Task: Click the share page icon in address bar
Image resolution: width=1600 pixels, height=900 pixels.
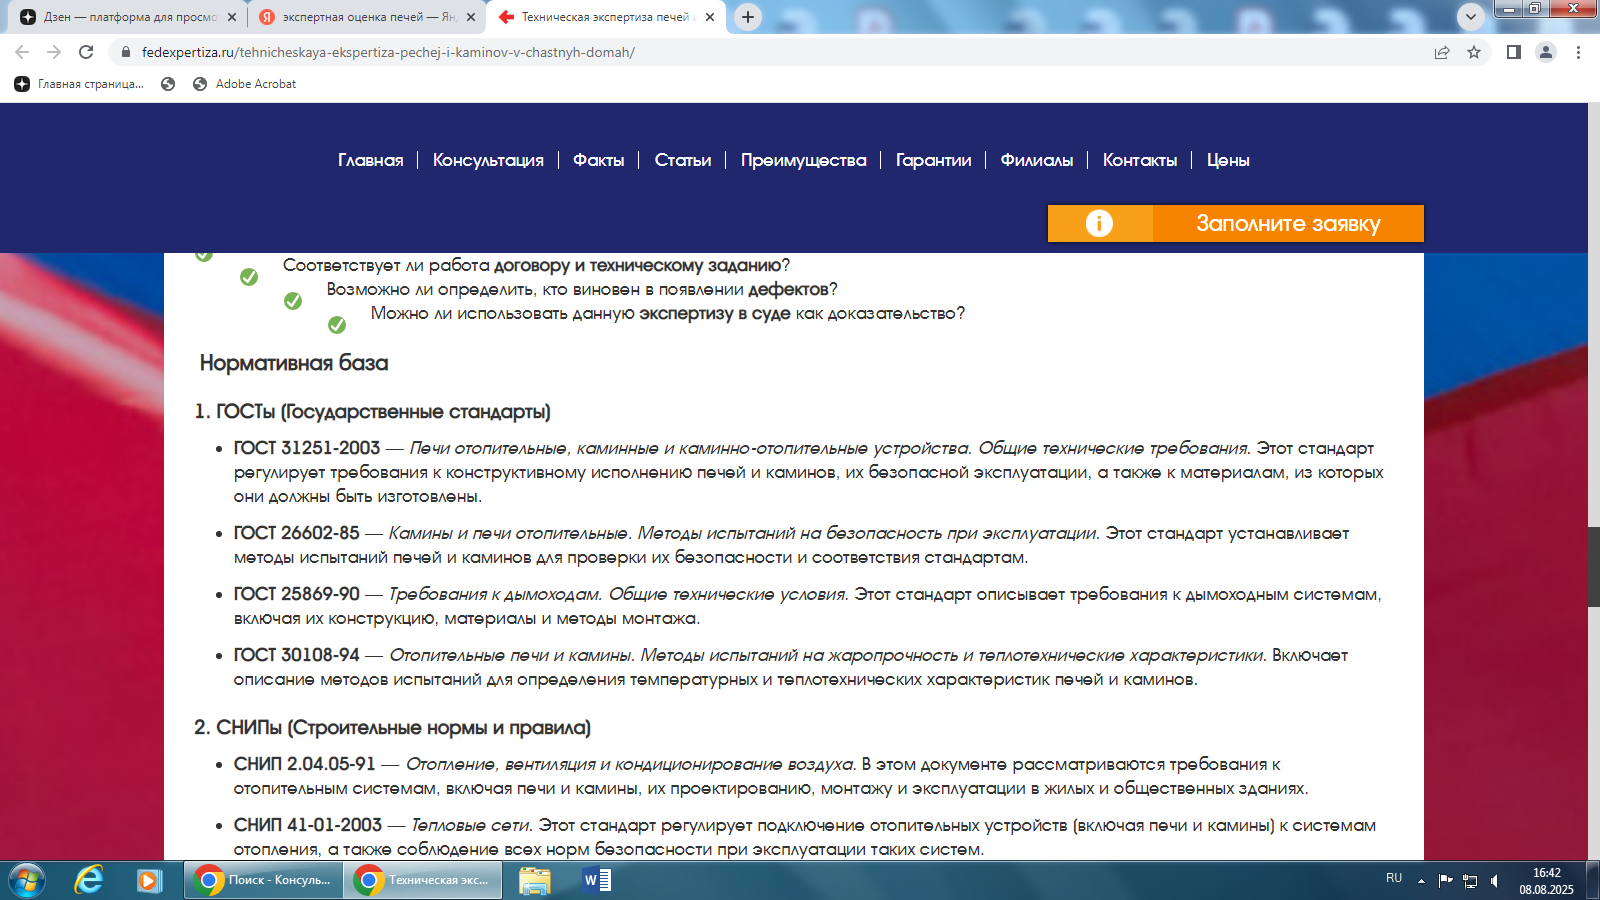Action: (x=1442, y=52)
